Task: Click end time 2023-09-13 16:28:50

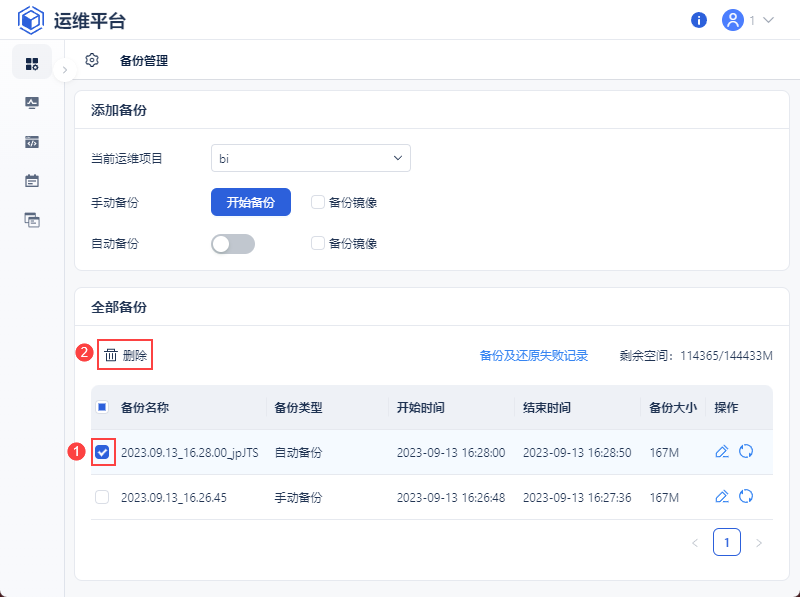Action: [x=577, y=453]
